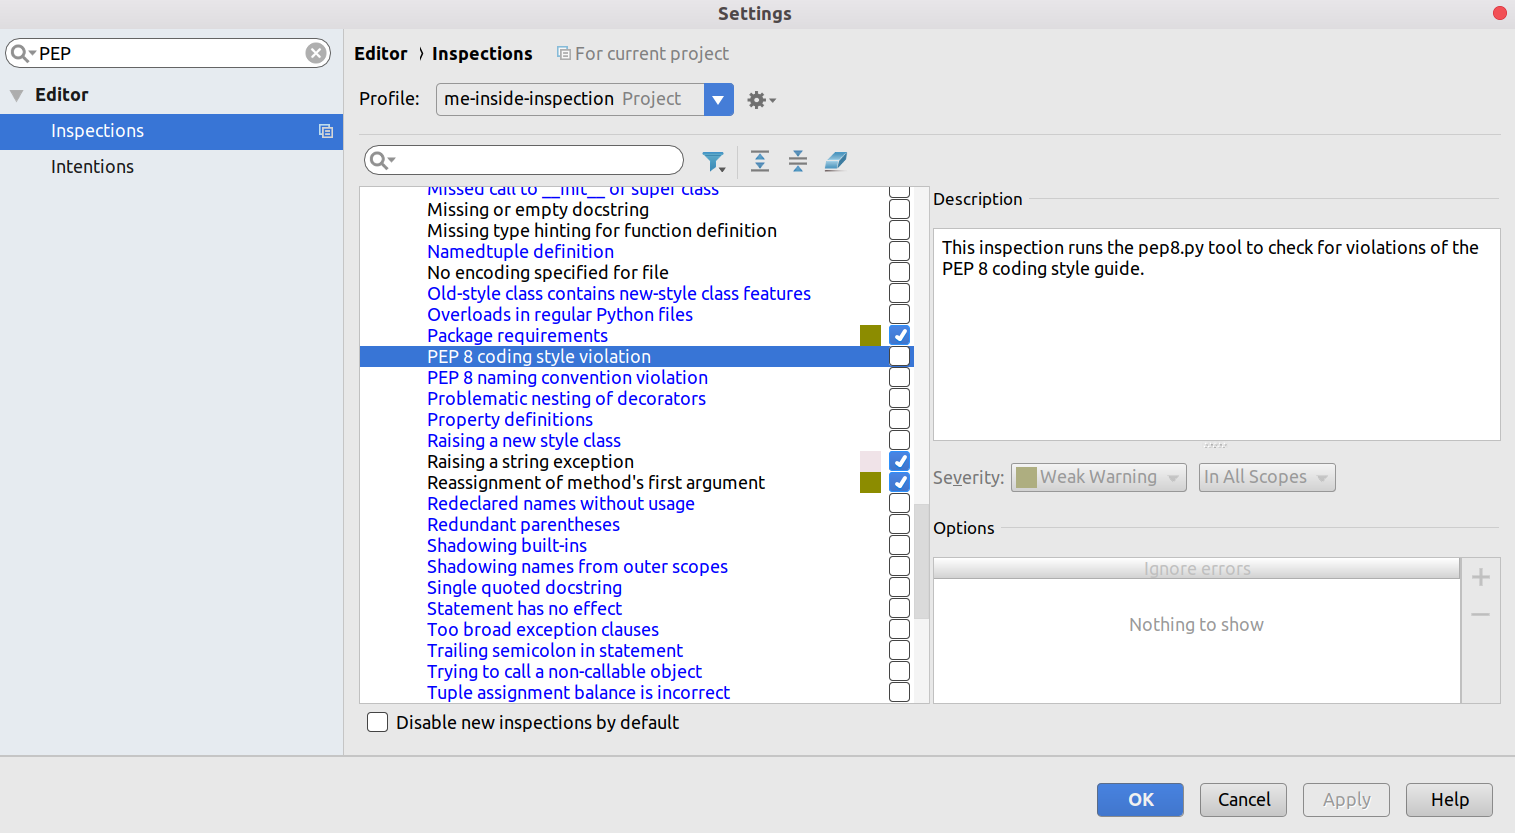
Task: Expand all inspection groups
Action: tap(760, 161)
